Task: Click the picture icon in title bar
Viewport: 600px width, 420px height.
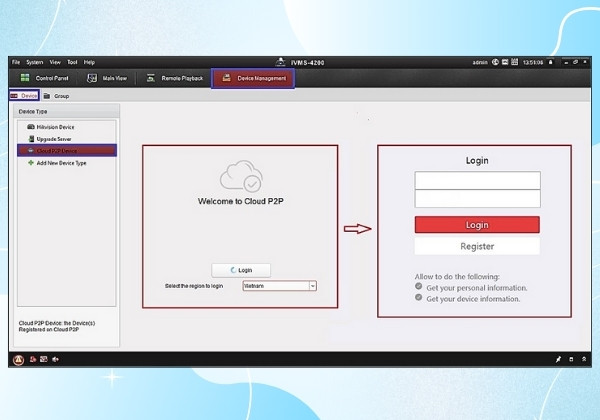Action: [x=505, y=62]
